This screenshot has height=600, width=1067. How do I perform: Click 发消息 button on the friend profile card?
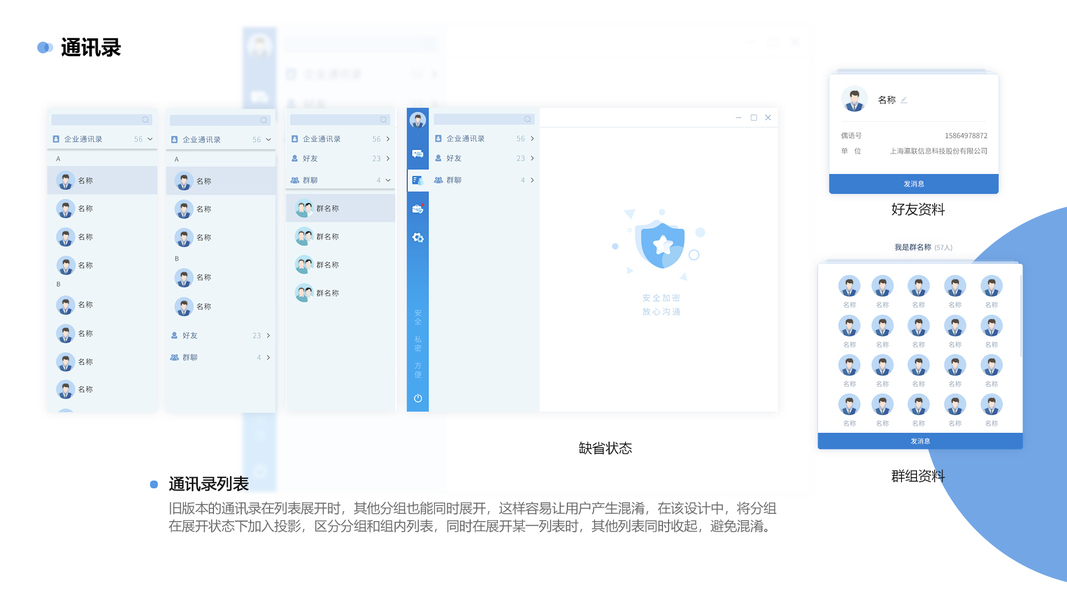(913, 184)
